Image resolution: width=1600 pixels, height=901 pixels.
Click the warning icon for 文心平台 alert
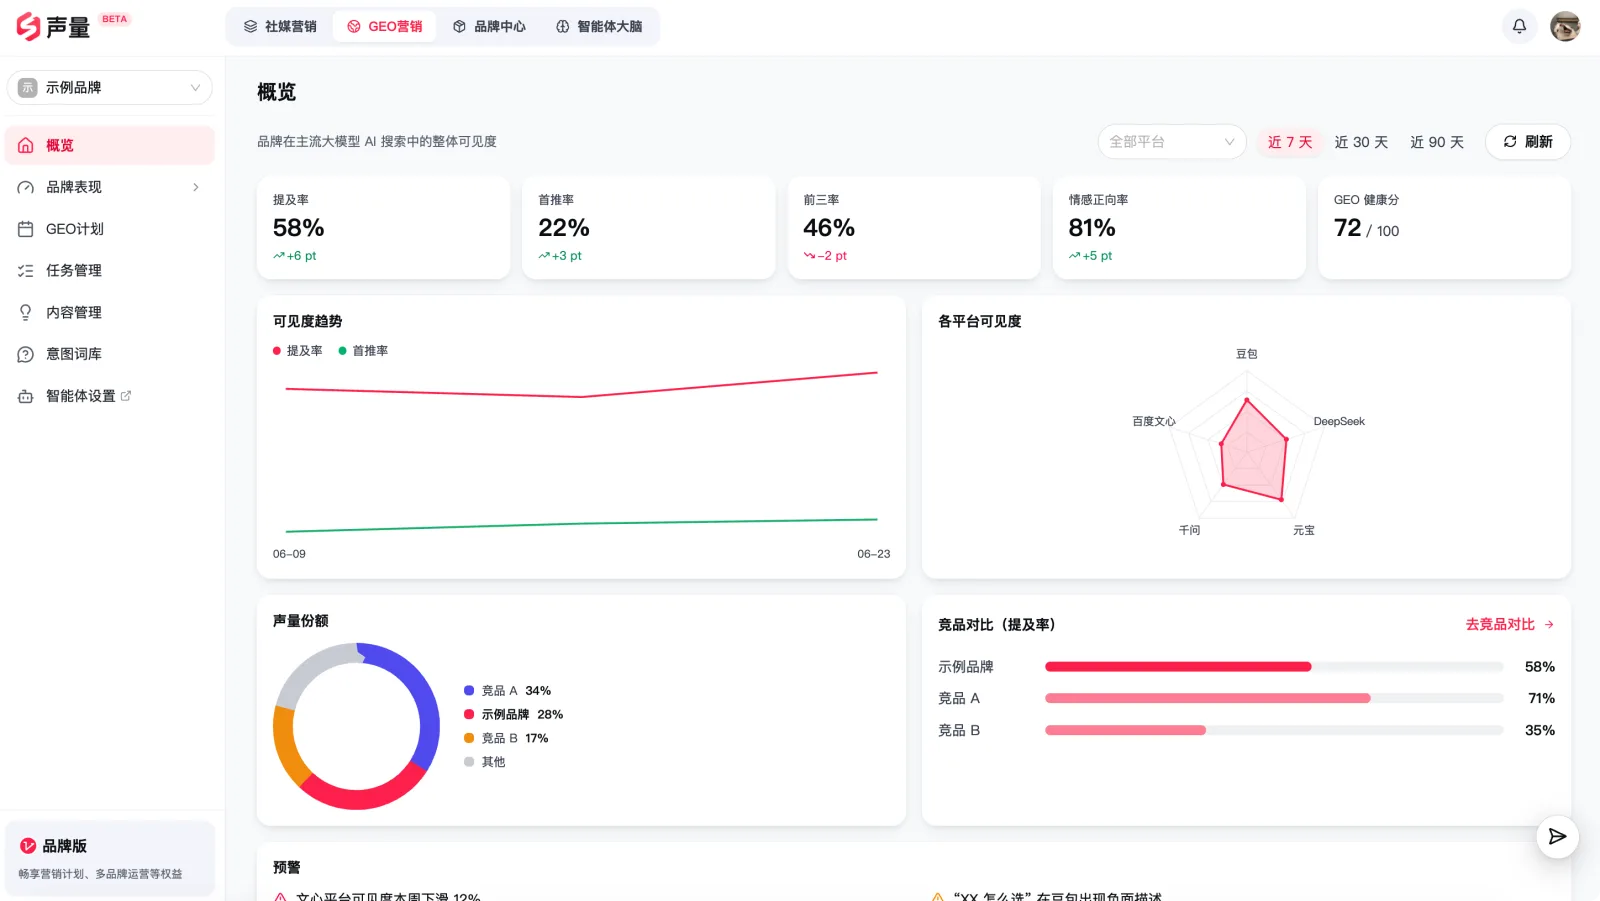pyautogui.click(x=281, y=897)
